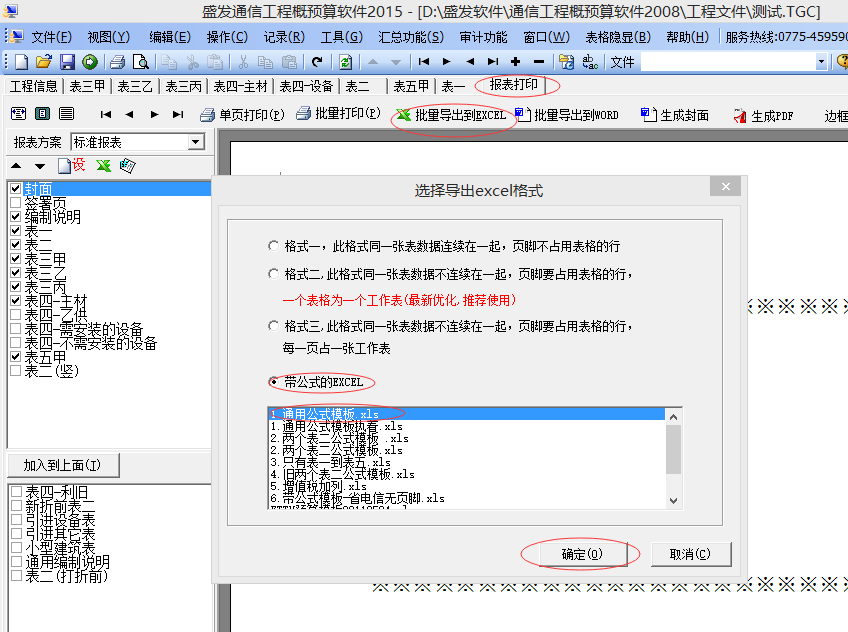Click 批量导出到WORD

(567, 115)
